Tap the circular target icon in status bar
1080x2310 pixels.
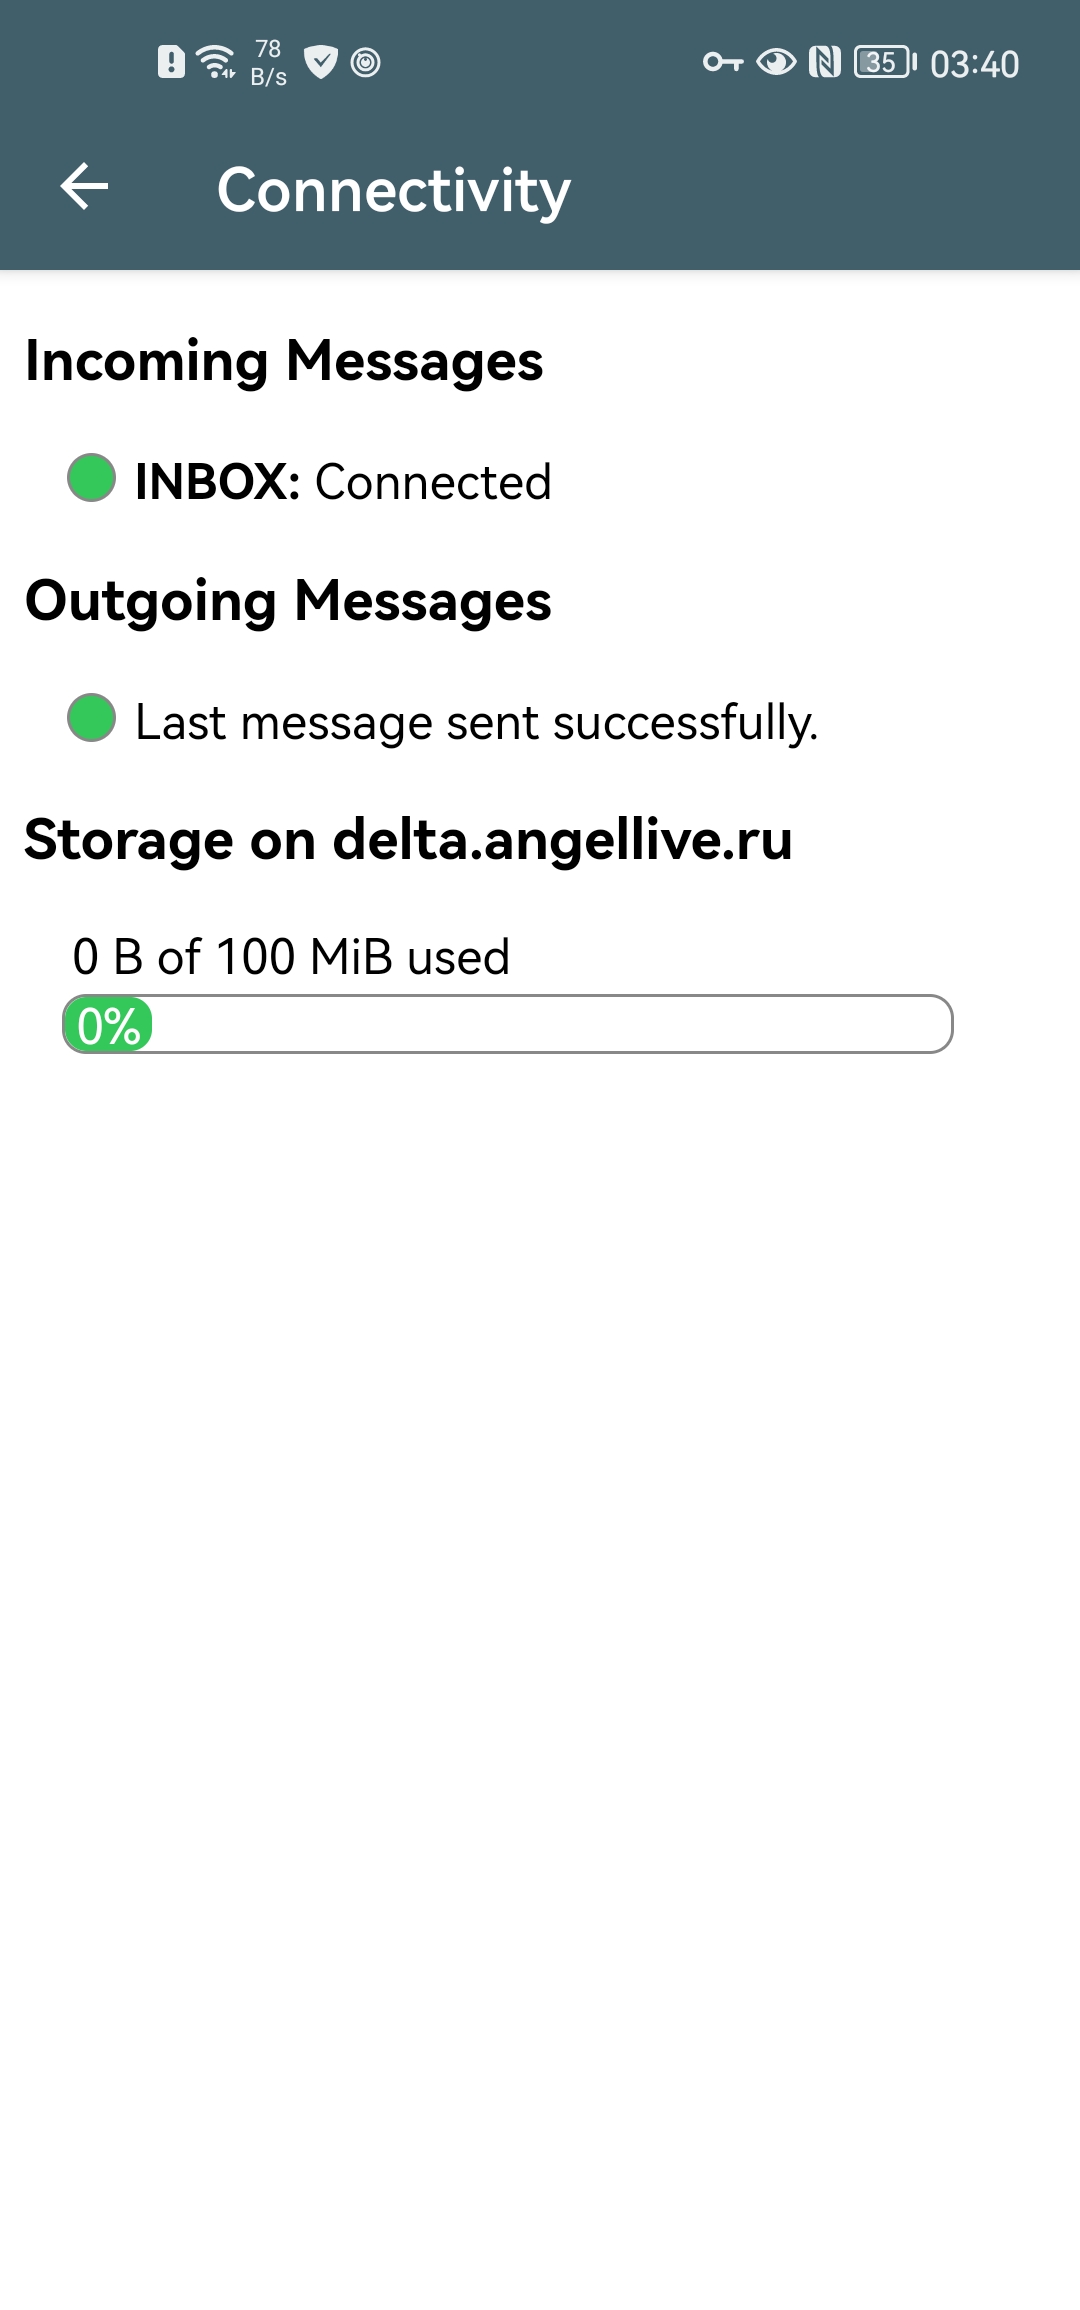point(366,62)
